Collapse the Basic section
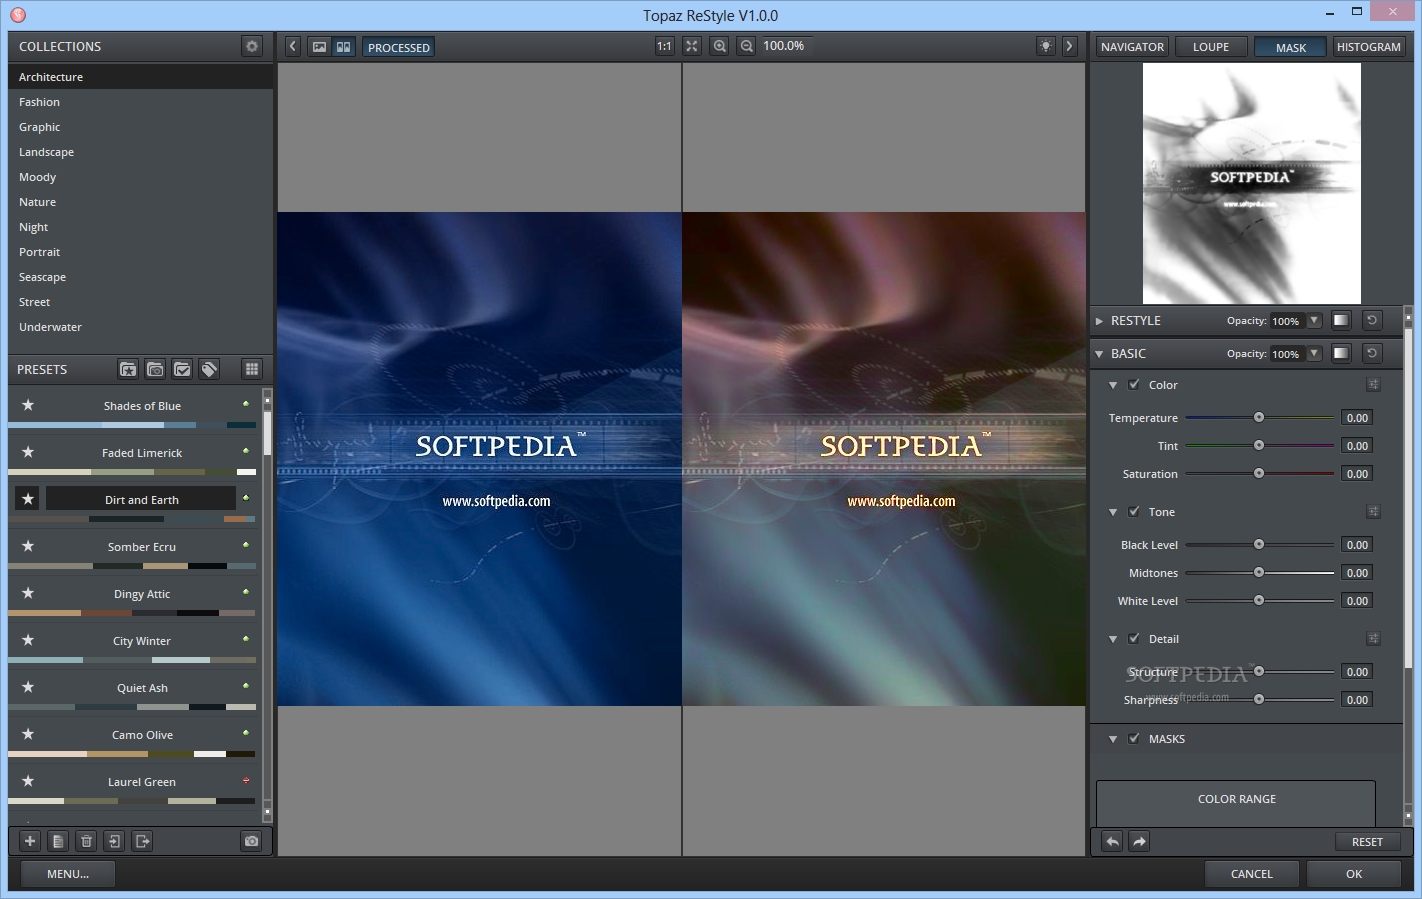The width and height of the screenshot is (1422, 899). pyautogui.click(x=1100, y=354)
